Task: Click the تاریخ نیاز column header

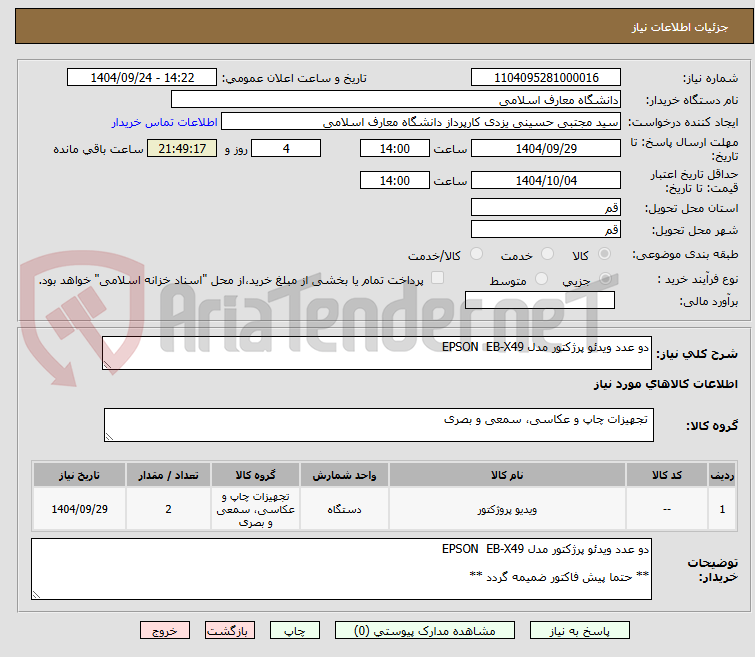Action: coord(79,475)
